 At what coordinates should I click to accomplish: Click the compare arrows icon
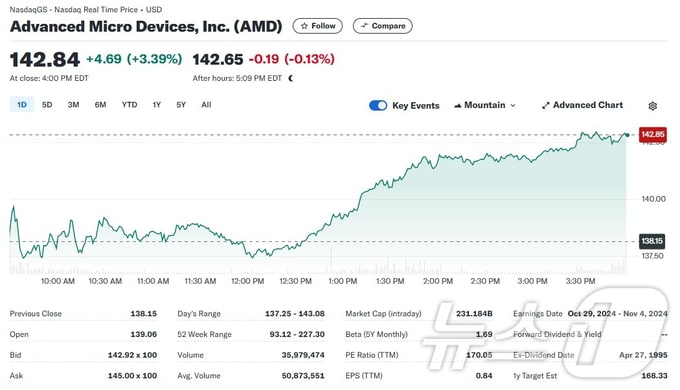point(364,26)
